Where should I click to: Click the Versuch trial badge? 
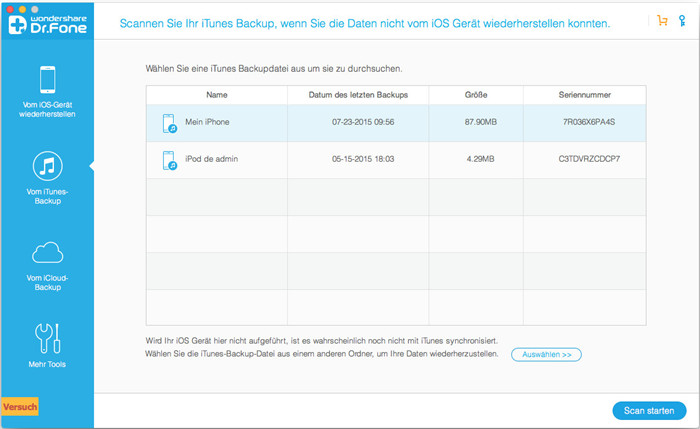(x=20, y=407)
